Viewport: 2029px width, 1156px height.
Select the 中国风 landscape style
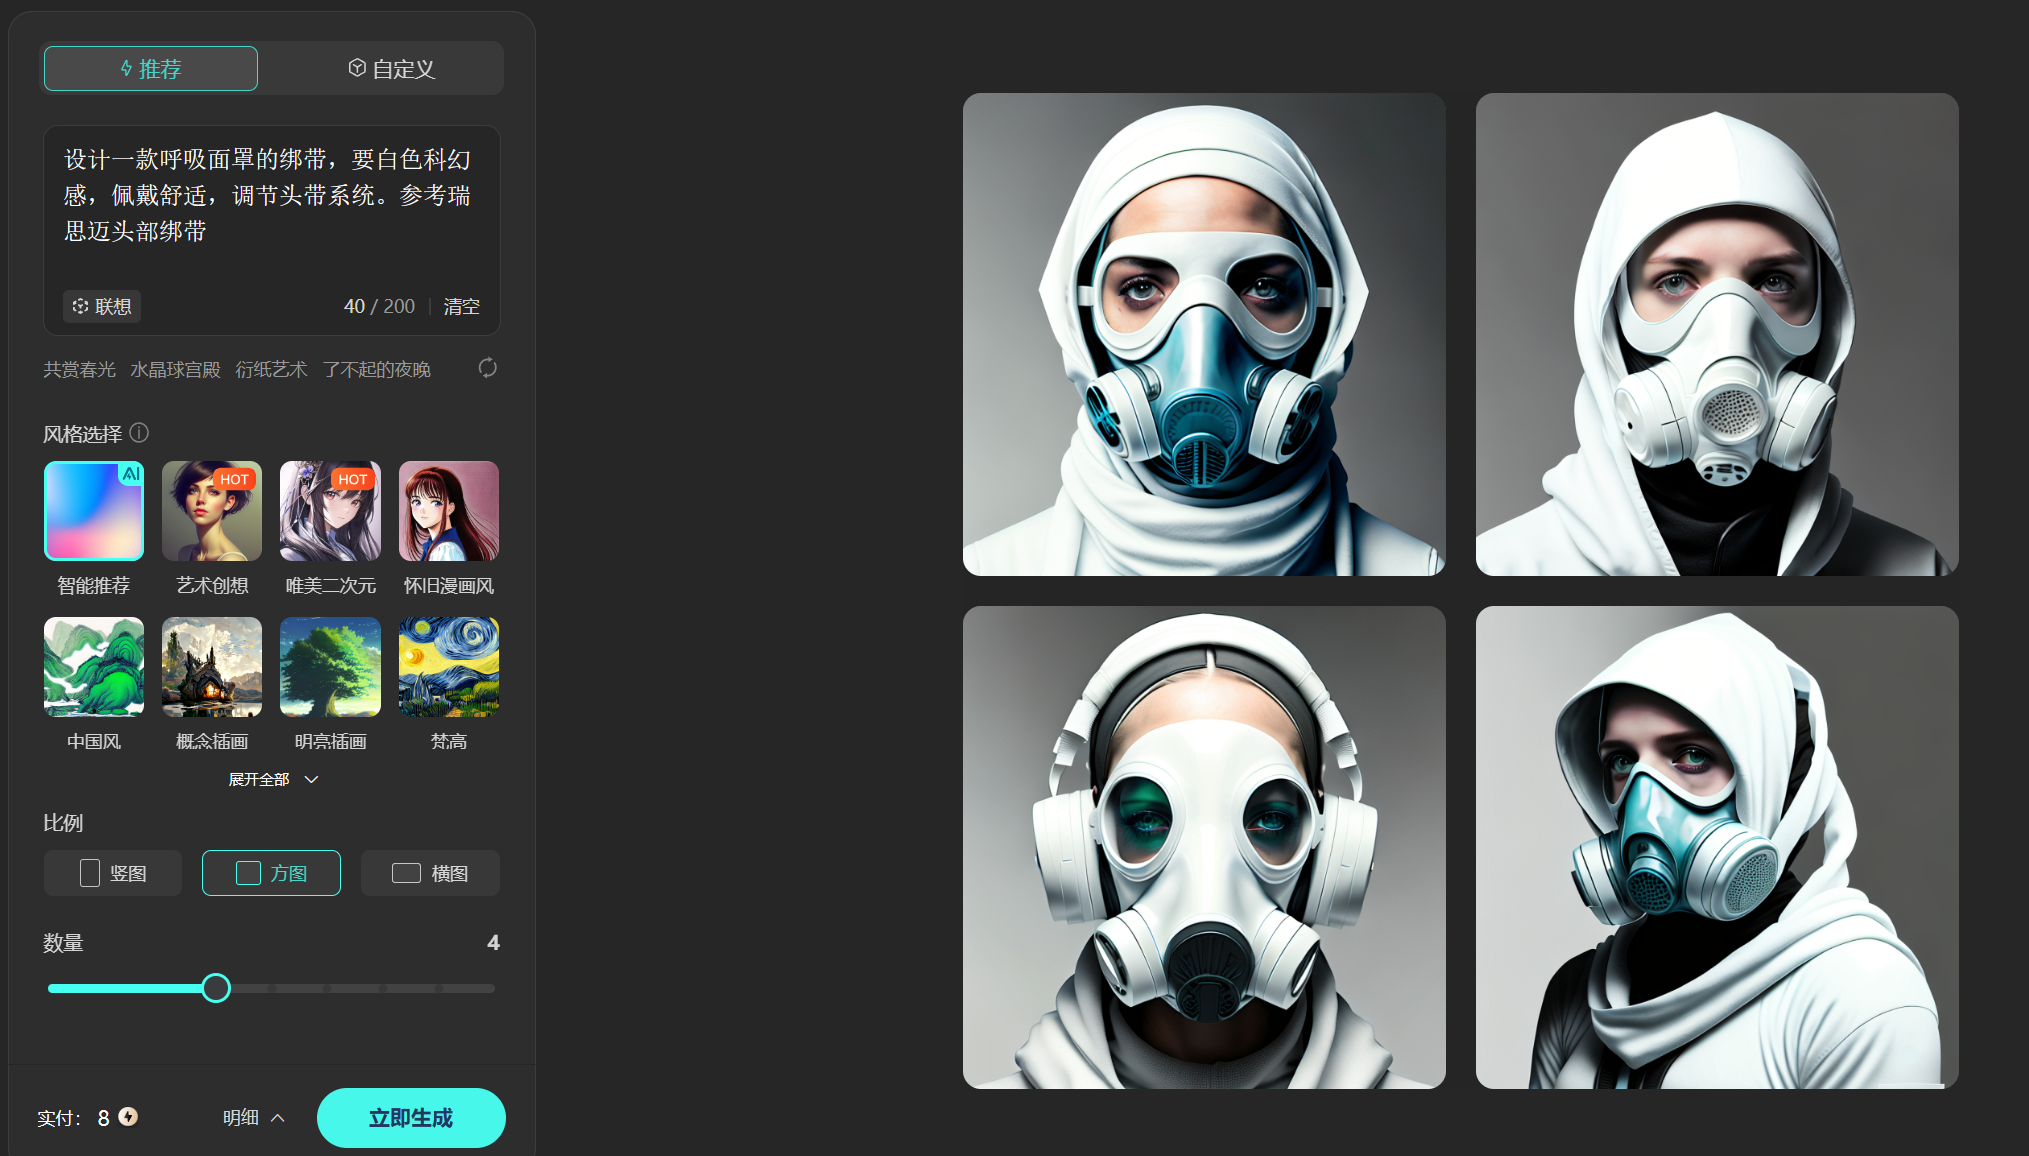click(x=94, y=667)
